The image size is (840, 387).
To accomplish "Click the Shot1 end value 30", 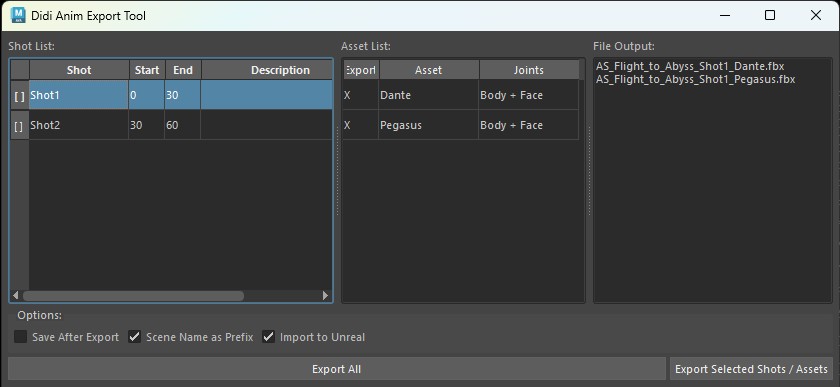I will pyautogui.click(x=183, y=95).
